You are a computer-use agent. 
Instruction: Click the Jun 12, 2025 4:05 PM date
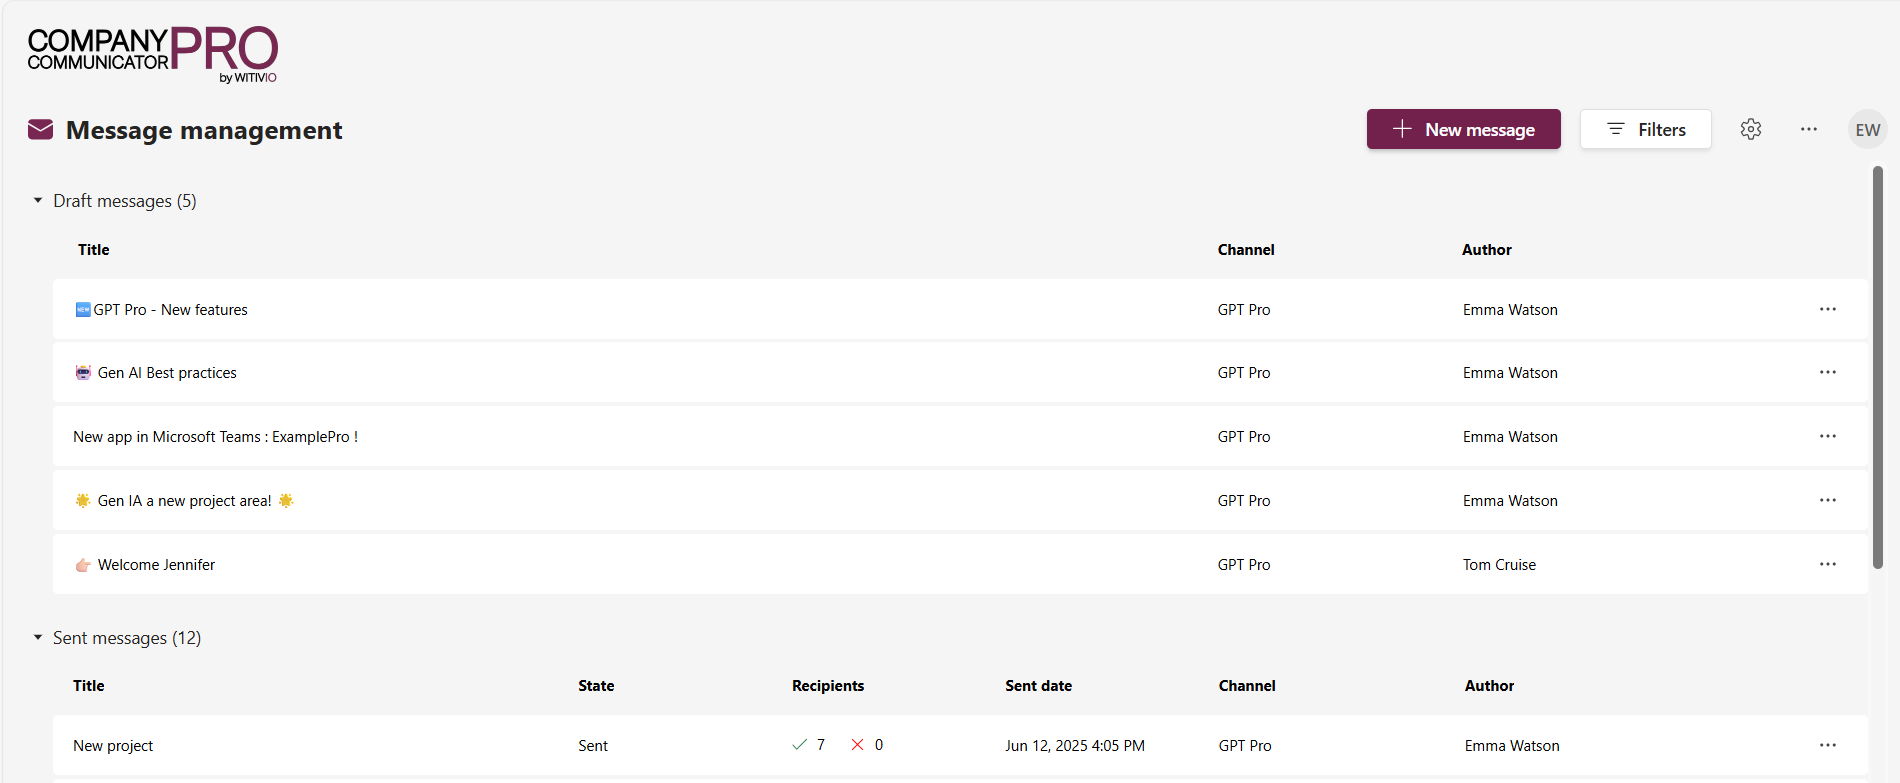(x=1075, y=746)
